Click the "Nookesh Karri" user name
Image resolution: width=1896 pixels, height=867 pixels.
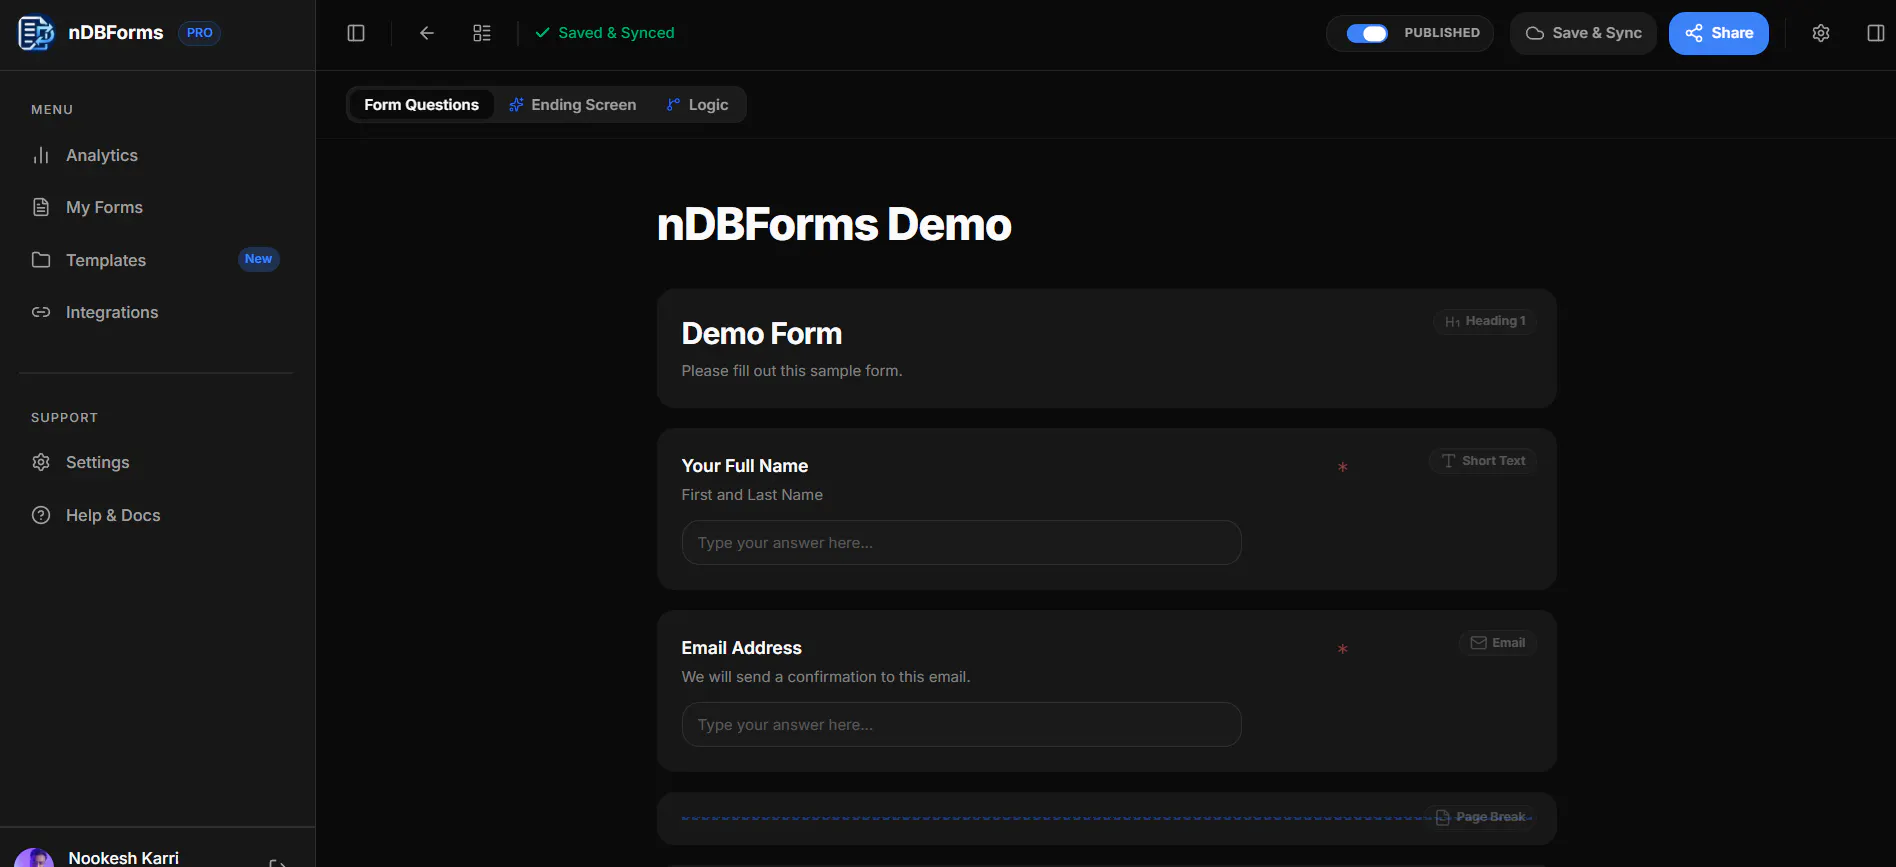(124, 858)
